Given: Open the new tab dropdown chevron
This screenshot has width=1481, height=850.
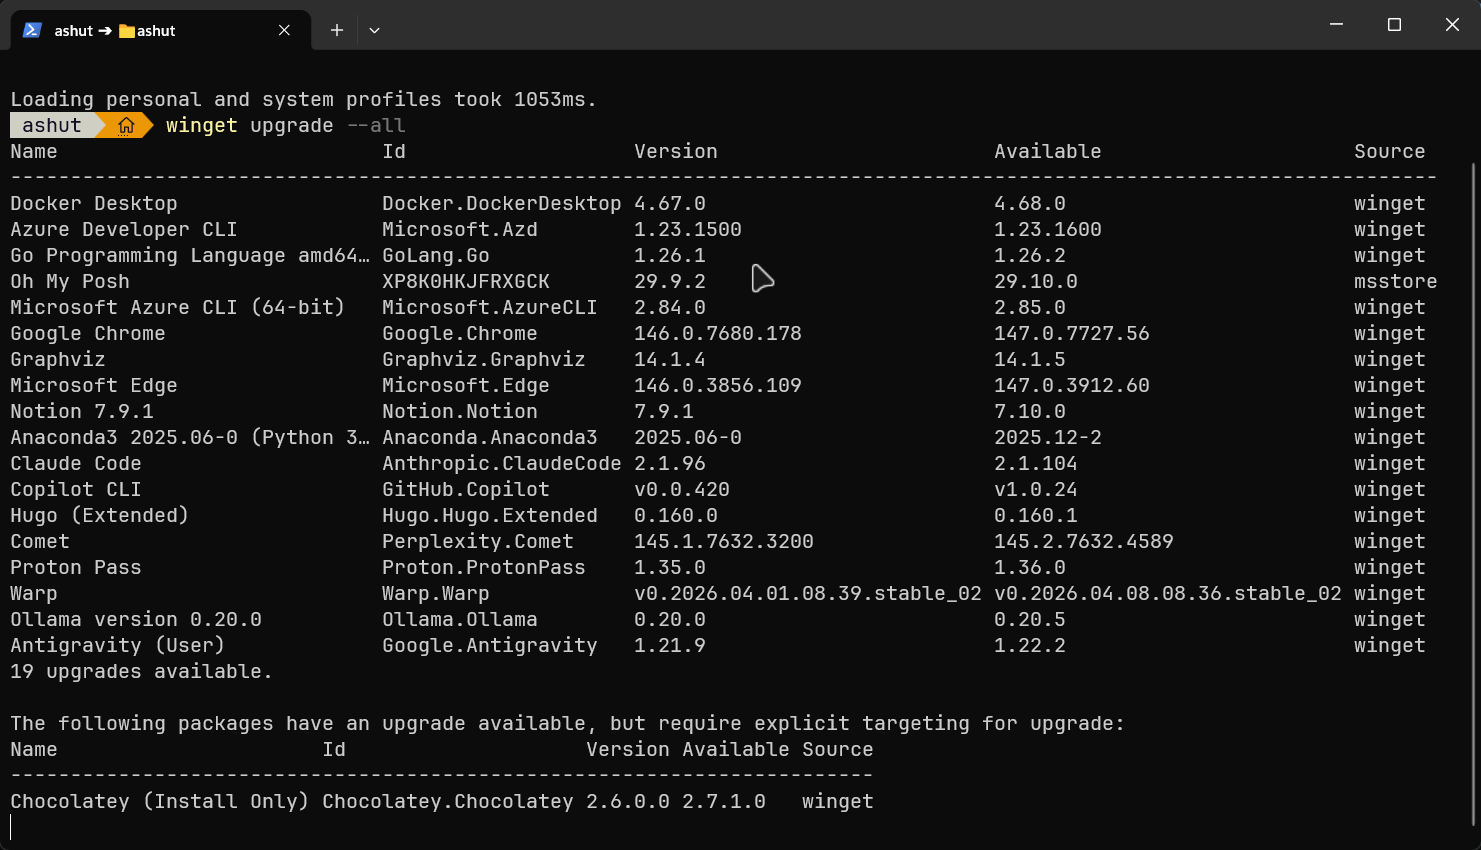Looking at the screenshot, I should pyautogui.click(x=374, y=30).
